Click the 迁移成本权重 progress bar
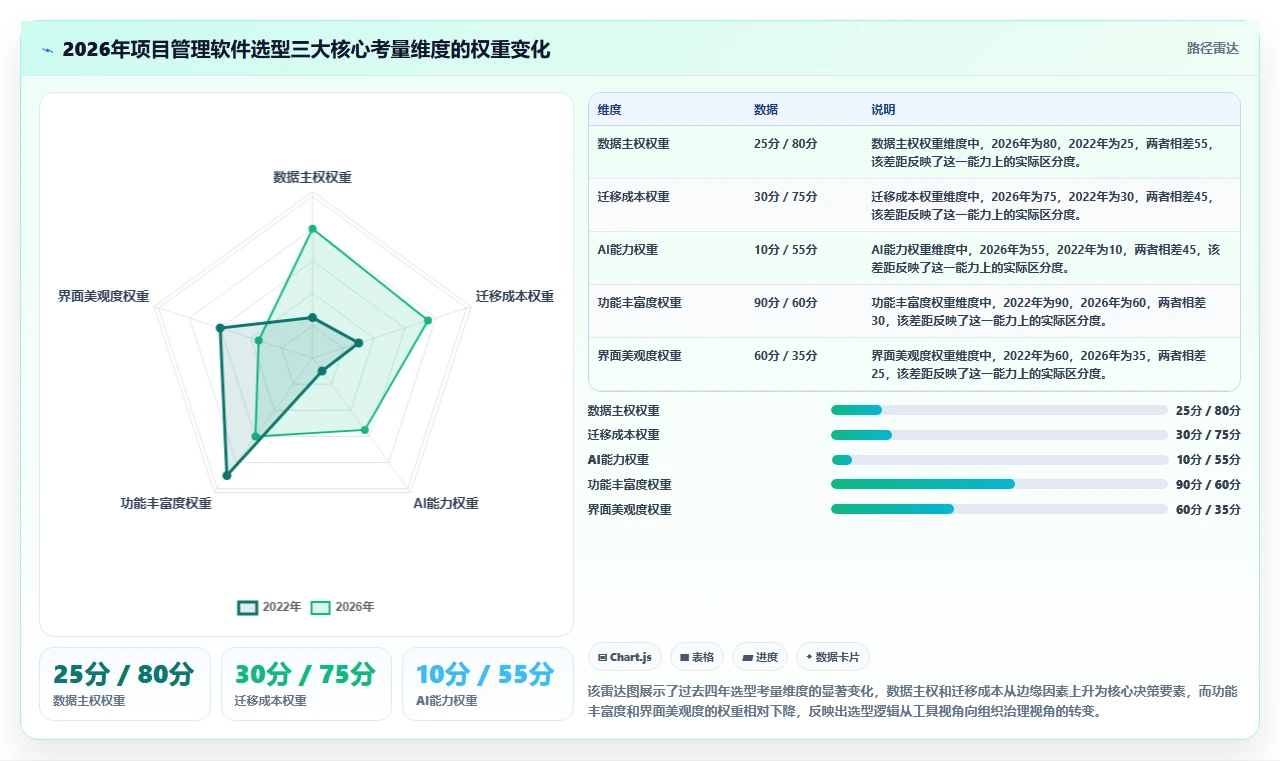This screenshot has width=1280, height=761. (x=999, y=435)
